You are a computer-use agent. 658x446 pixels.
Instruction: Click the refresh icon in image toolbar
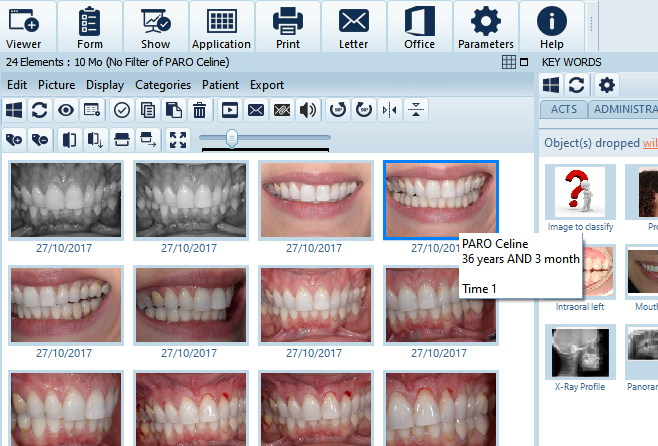coord(40,110)
